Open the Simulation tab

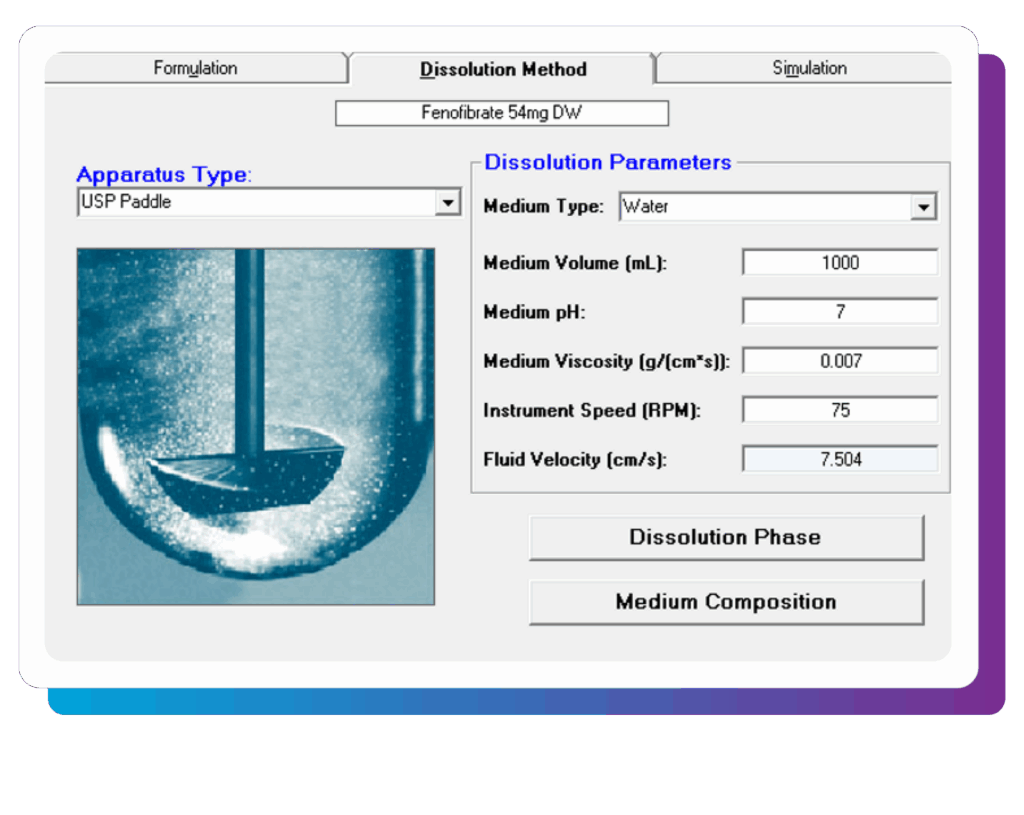(x=808, y=69)
